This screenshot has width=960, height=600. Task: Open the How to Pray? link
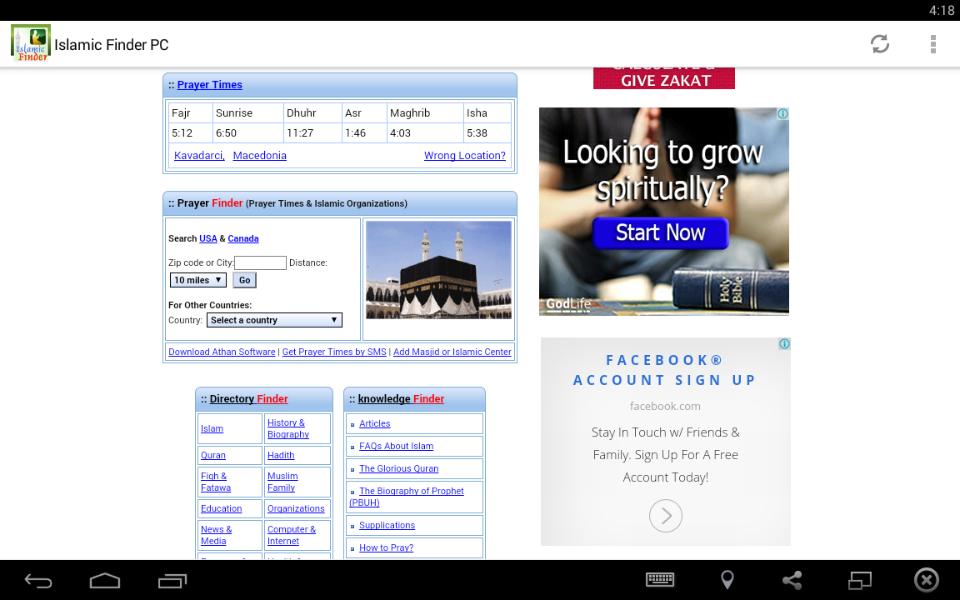386,548
